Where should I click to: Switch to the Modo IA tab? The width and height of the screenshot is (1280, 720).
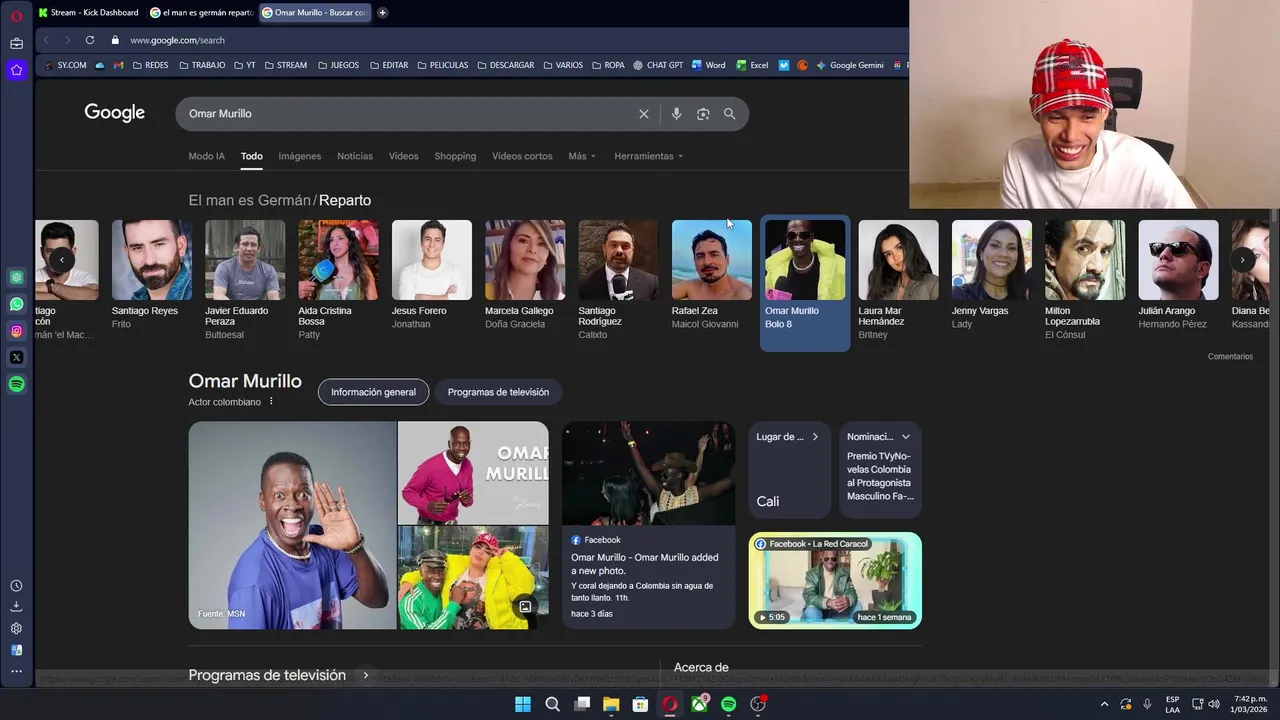tap(207, 156)
